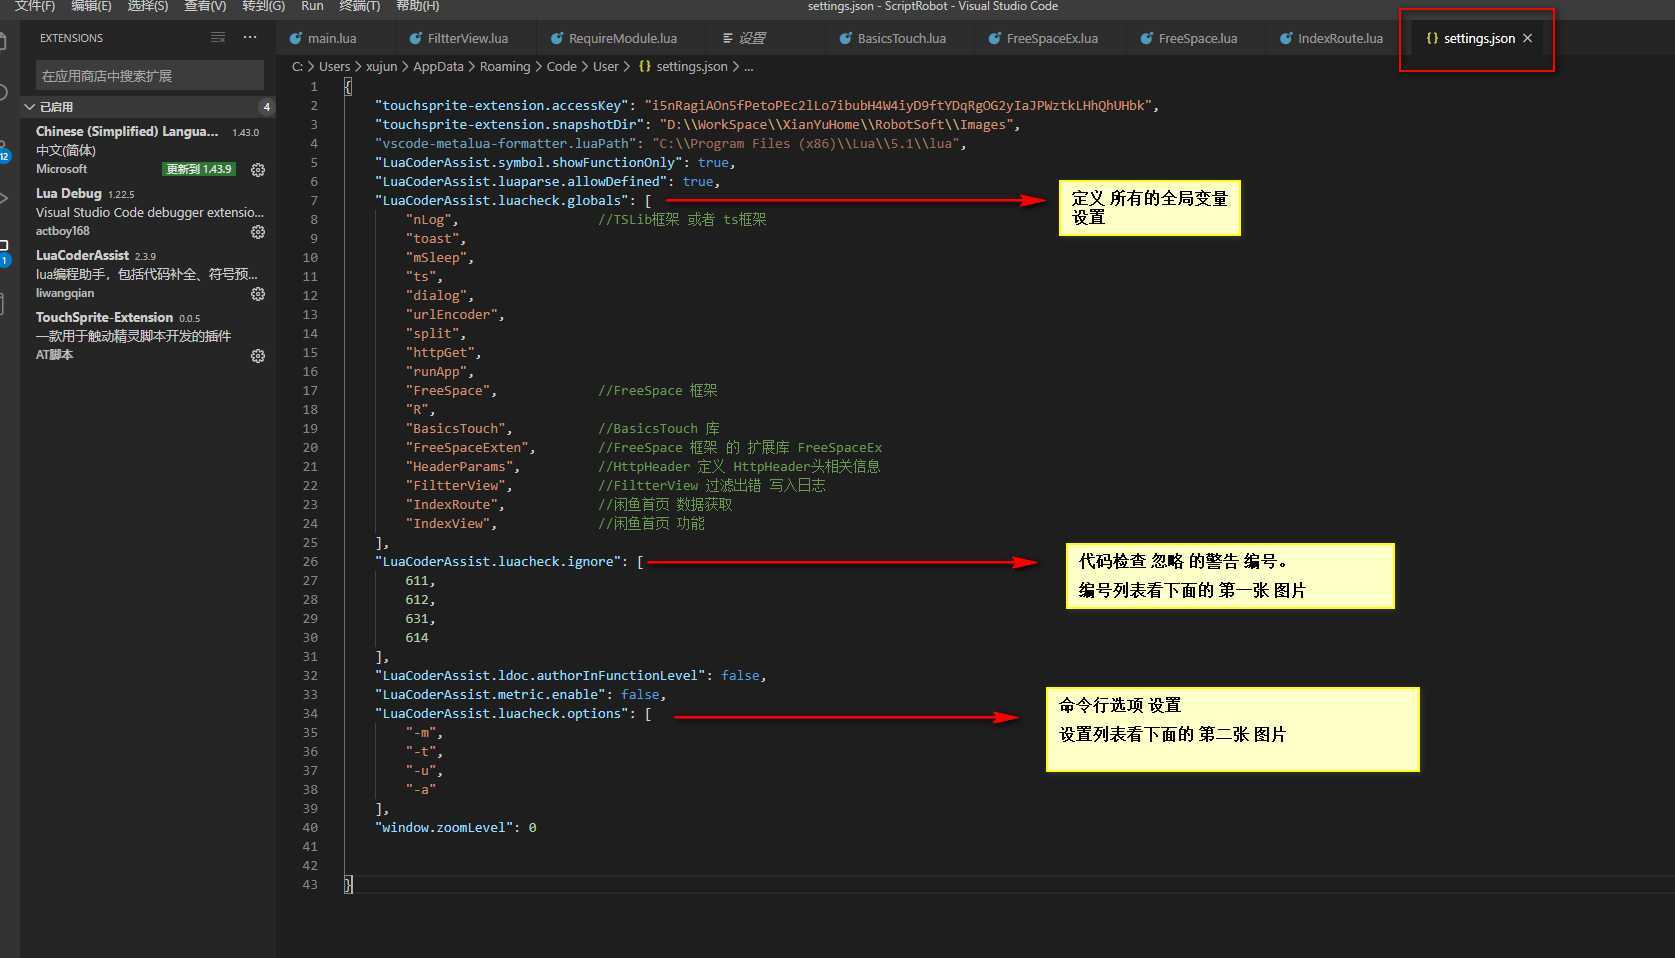Viewport: 1675px width, 958px height.
Task: Click the extensions filter list icon
Action: pos(218,37)
